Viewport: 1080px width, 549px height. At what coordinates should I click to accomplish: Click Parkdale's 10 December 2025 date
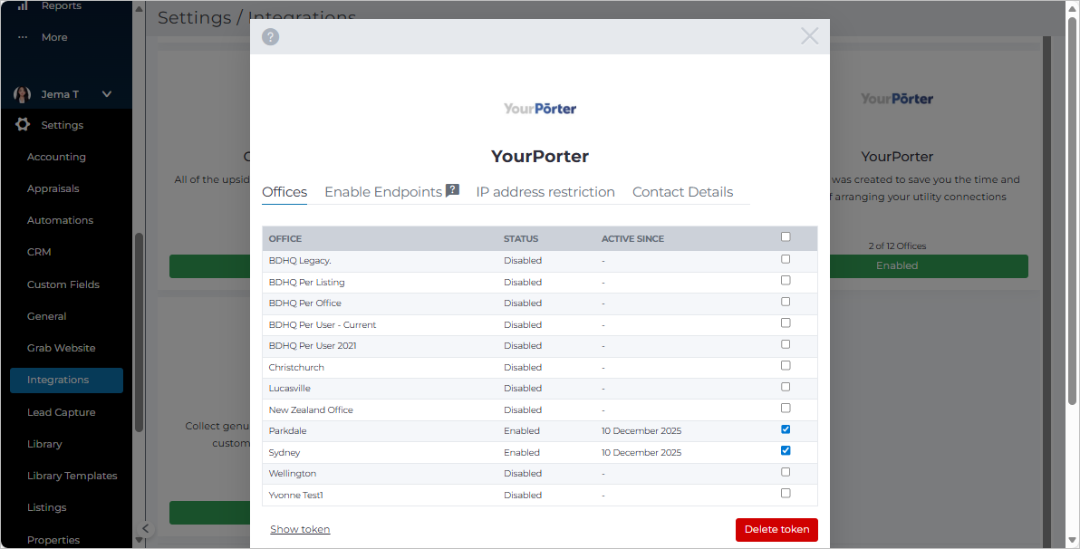tap(641, 431)
